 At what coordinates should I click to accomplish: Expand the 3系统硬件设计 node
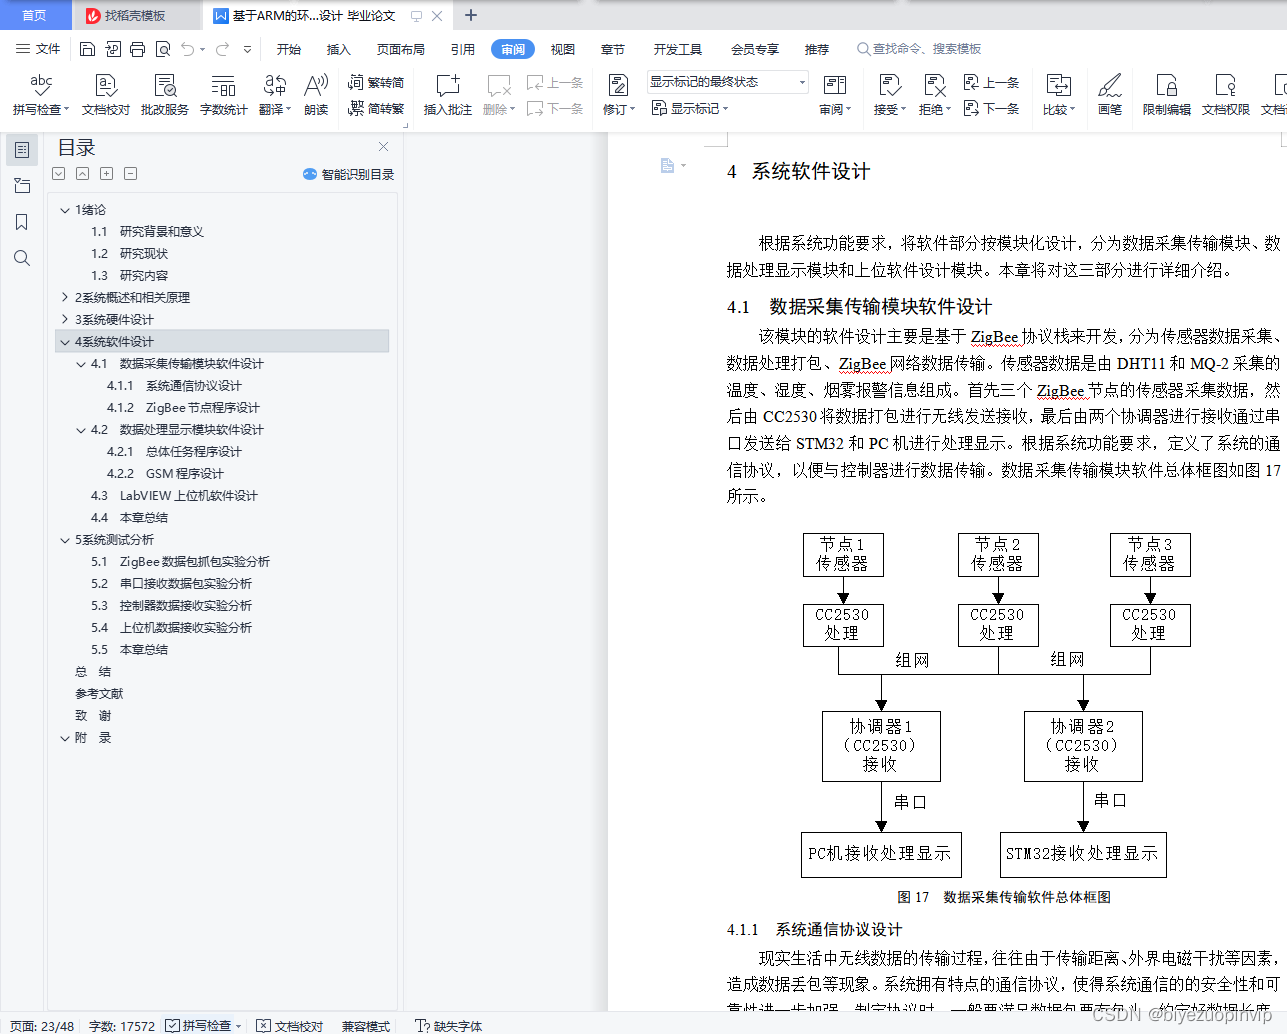(65, 320)
